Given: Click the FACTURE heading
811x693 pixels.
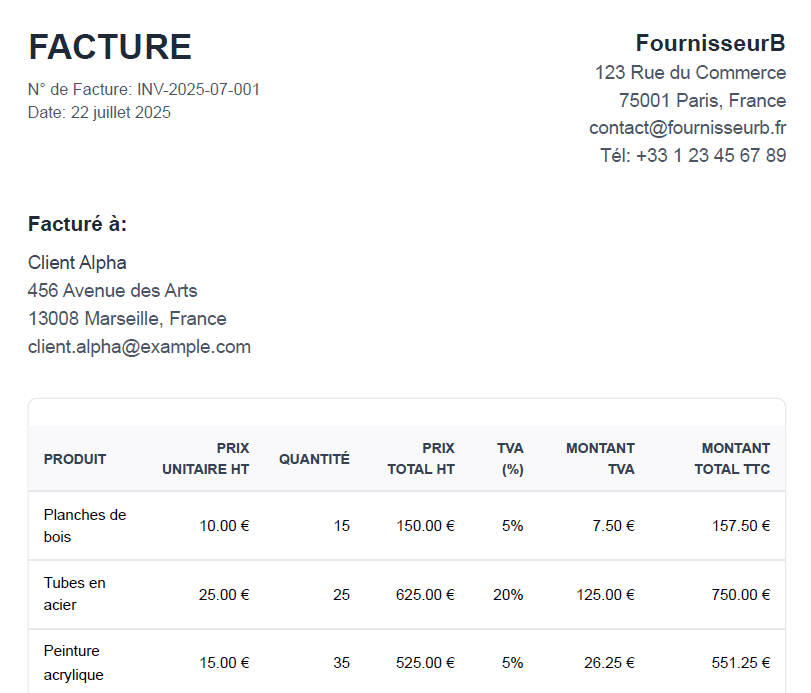Looking at the screenshot, I should tap(110, 47).
